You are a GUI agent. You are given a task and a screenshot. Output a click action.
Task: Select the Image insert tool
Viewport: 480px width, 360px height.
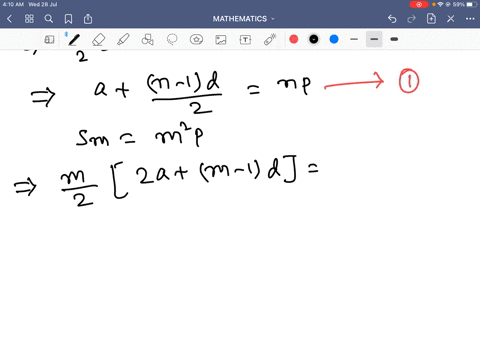[221, 40]
